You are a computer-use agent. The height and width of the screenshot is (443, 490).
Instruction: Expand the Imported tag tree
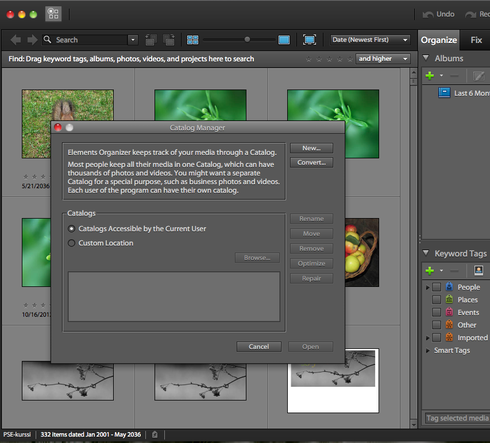tap(428, 338)
